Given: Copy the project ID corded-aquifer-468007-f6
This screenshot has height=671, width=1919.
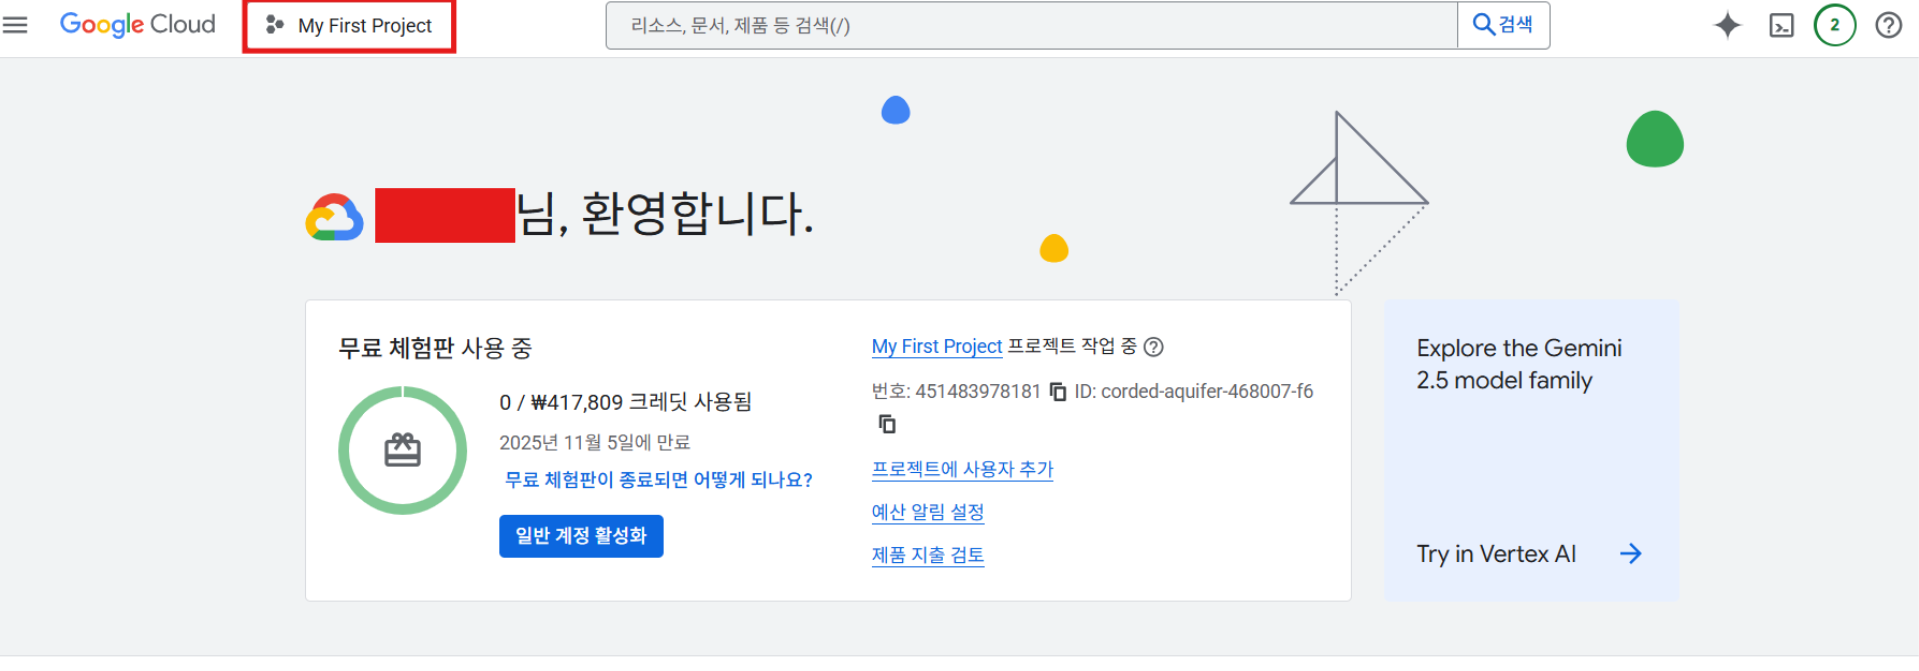Looking at the screenshot, I should (887, 424).
